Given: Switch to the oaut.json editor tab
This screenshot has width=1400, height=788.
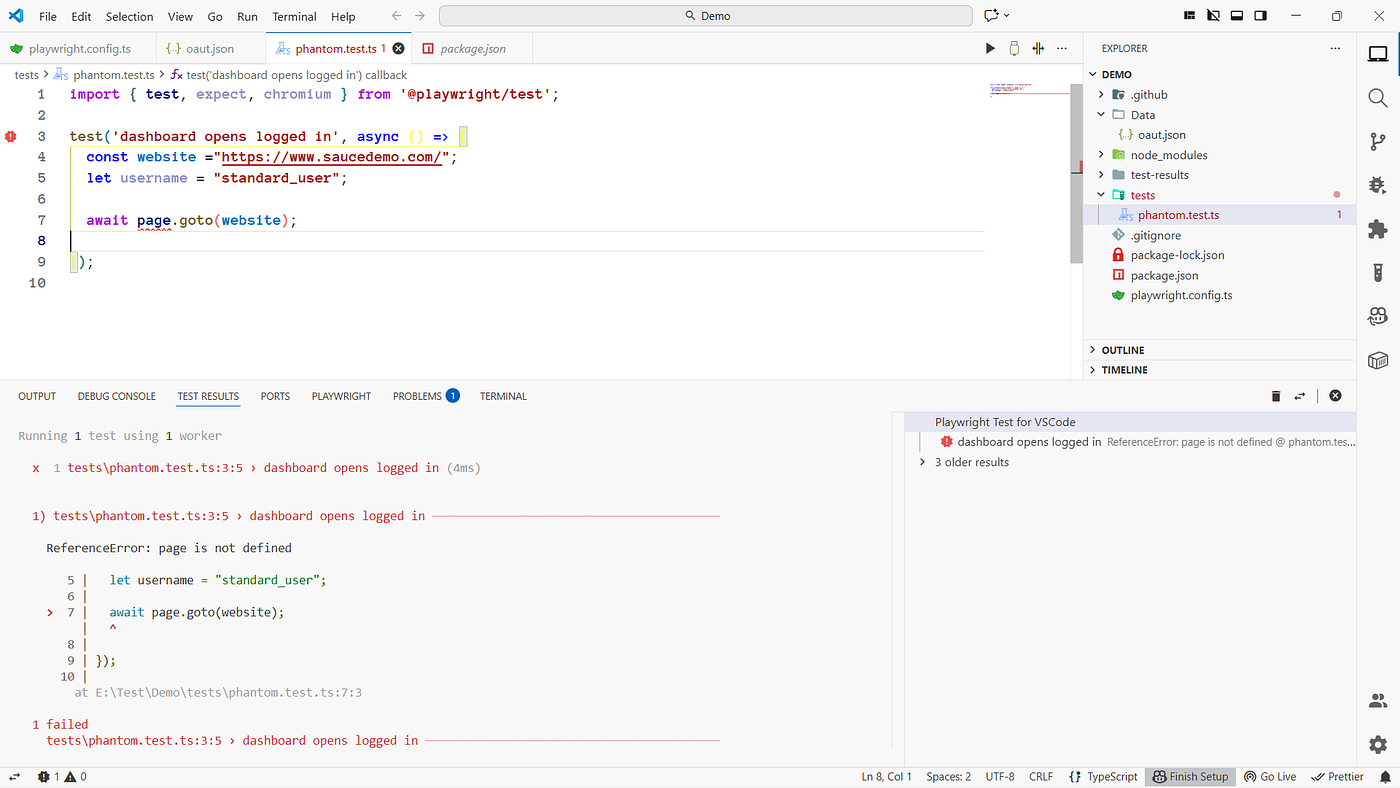Looking at the screenshot, I should 211,48.
